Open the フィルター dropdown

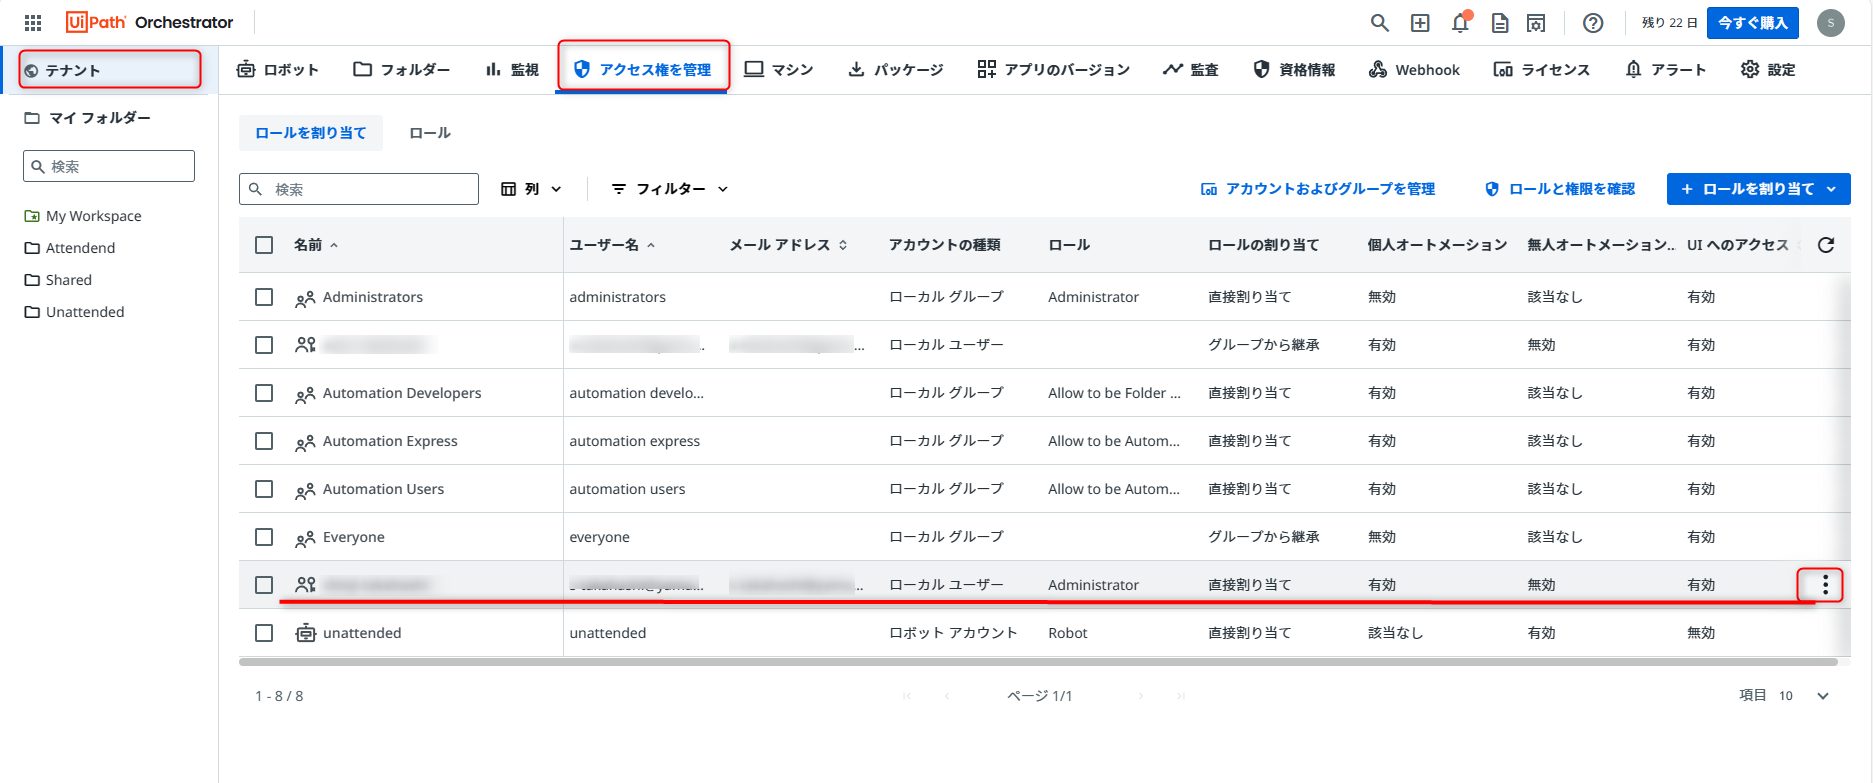click(670, 189)
